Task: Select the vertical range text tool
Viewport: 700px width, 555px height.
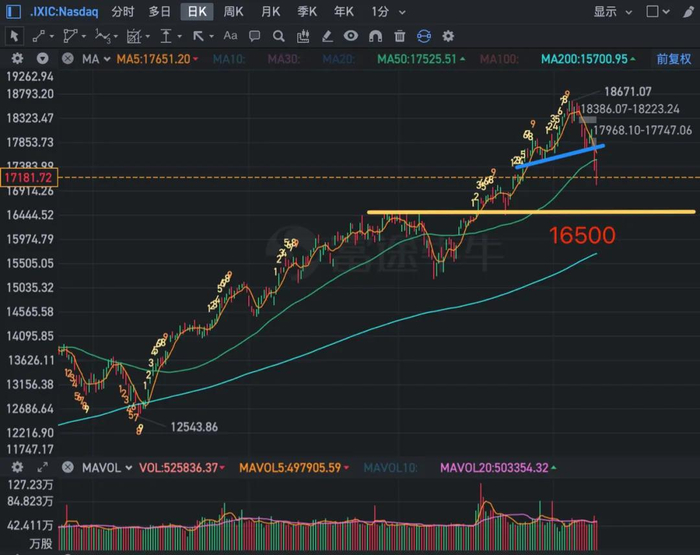Action: tap(166, 36)
